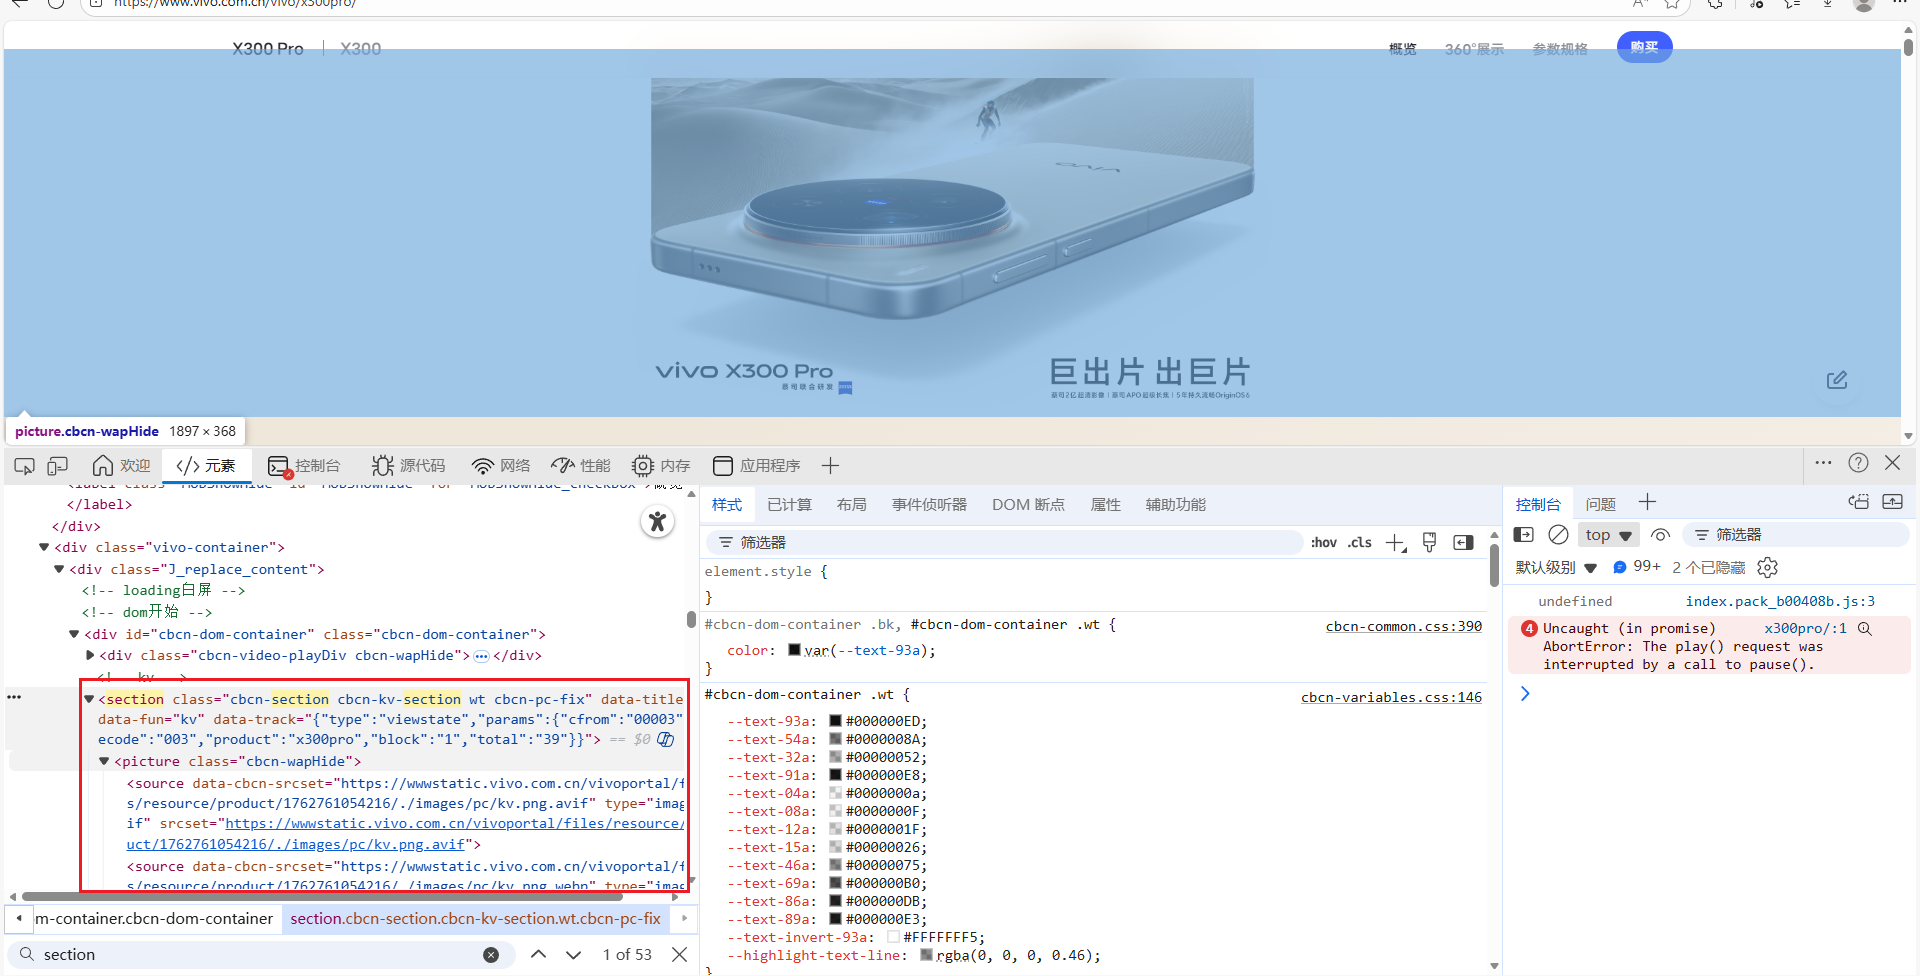Open the accessibility tree view button

tap(657, 521)
